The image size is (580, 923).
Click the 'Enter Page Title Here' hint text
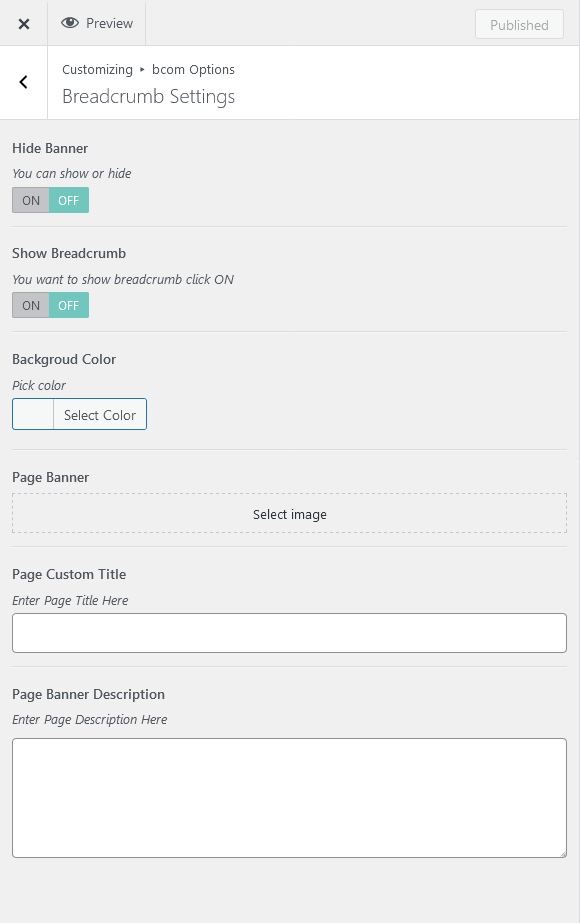(70, 600)
